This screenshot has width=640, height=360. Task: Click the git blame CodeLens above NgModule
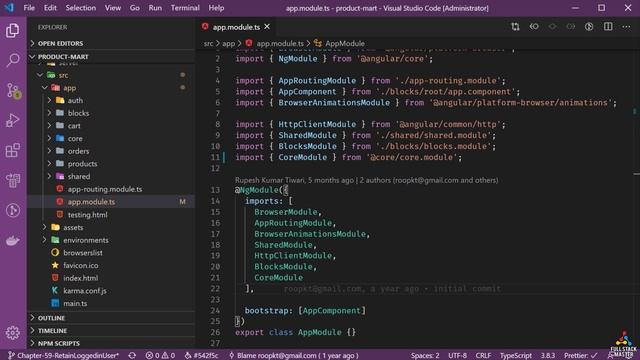tap(366, 180)
